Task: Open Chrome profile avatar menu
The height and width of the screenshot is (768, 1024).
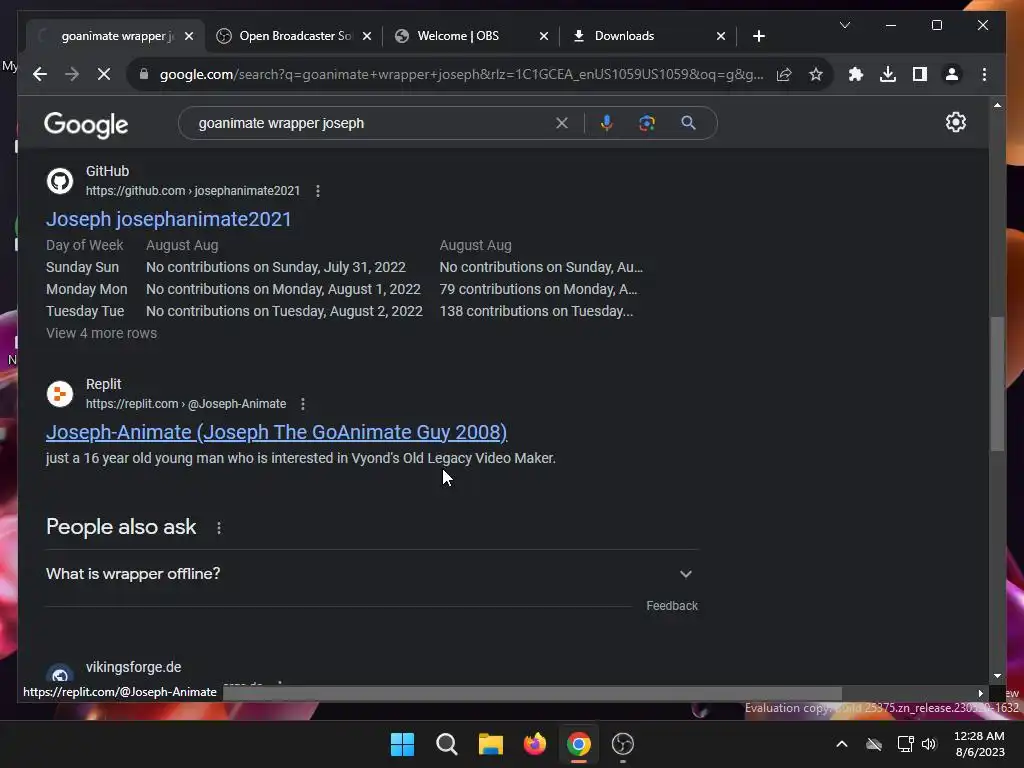Action: (952, 74)
